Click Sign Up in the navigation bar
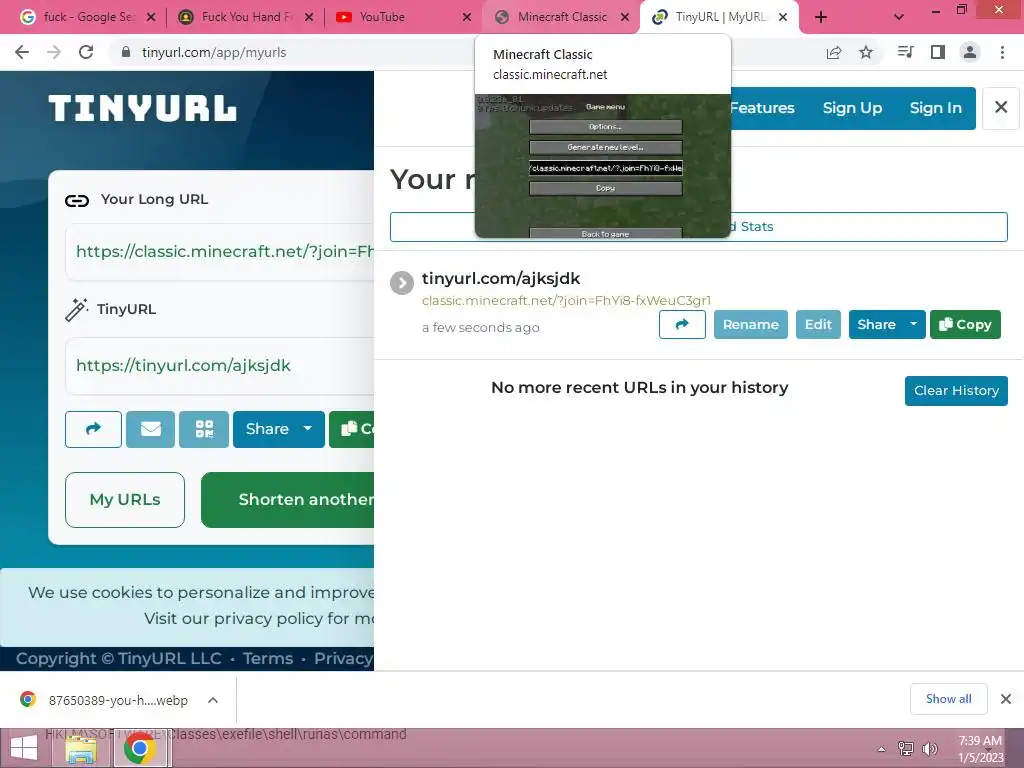The height and width of the screenshot is (768, 1024). pos(852,108)
